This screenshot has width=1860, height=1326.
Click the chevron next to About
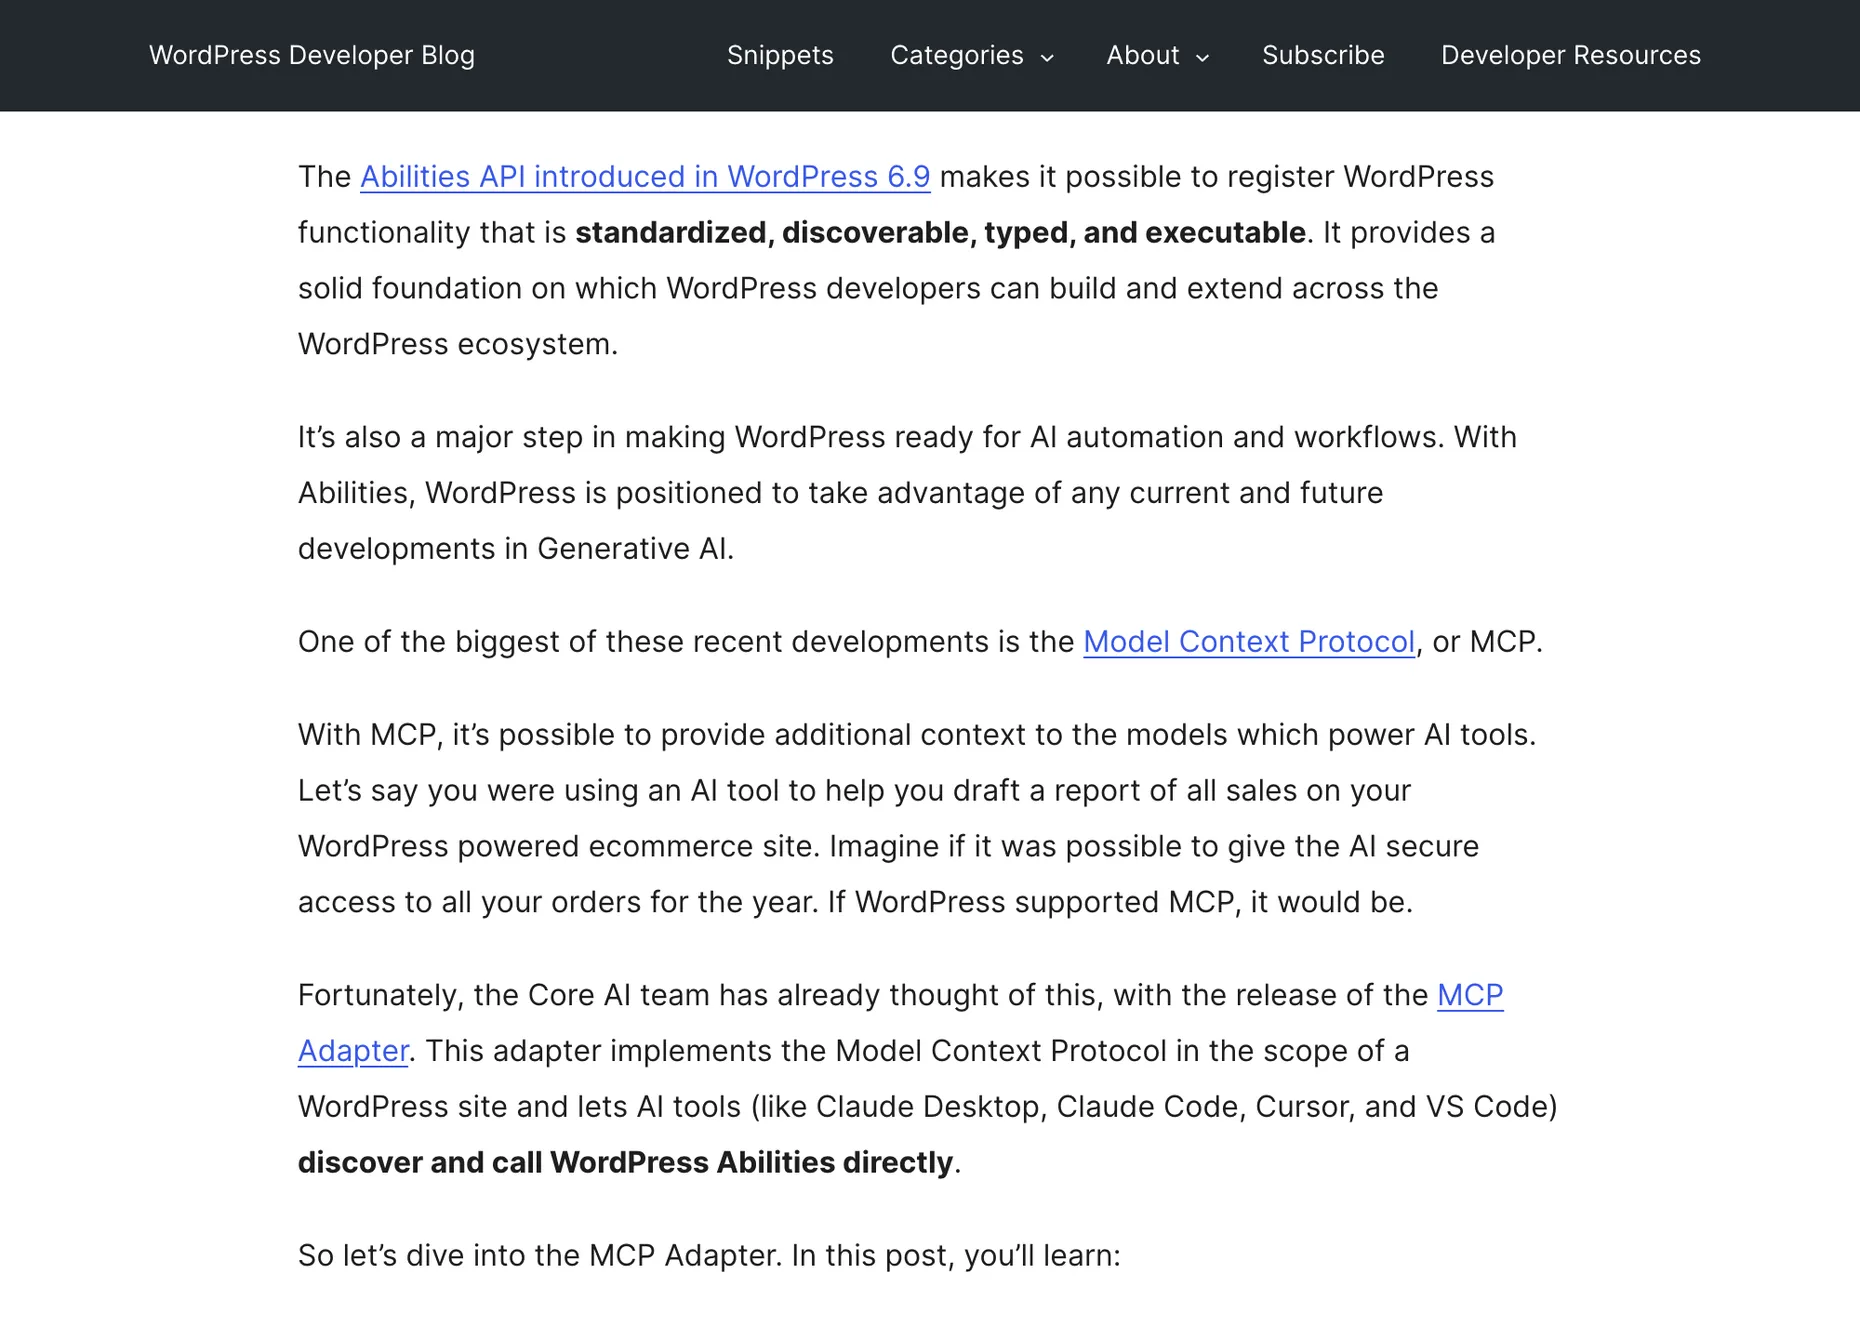click(x=1203, y=58)
